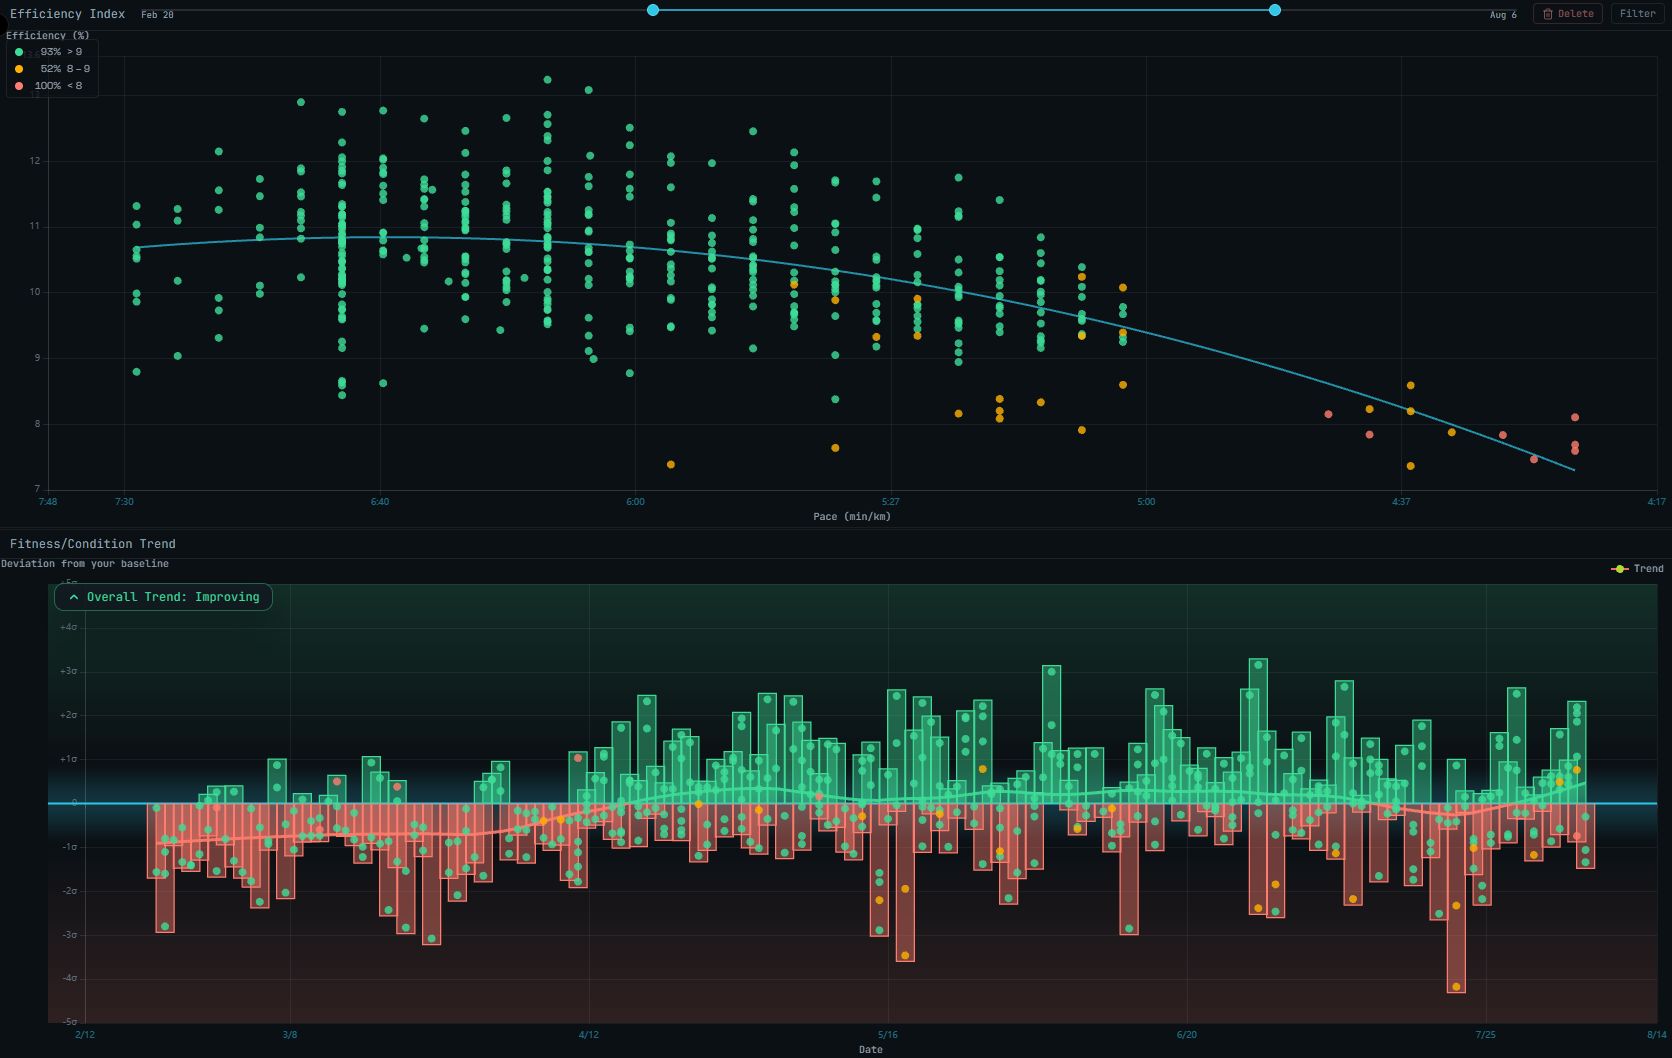Screen dimensions: 1672x1058
Task: Click the Deviation from your baseline subtitle
Action: pyautogui.click(x=85, y=564)
